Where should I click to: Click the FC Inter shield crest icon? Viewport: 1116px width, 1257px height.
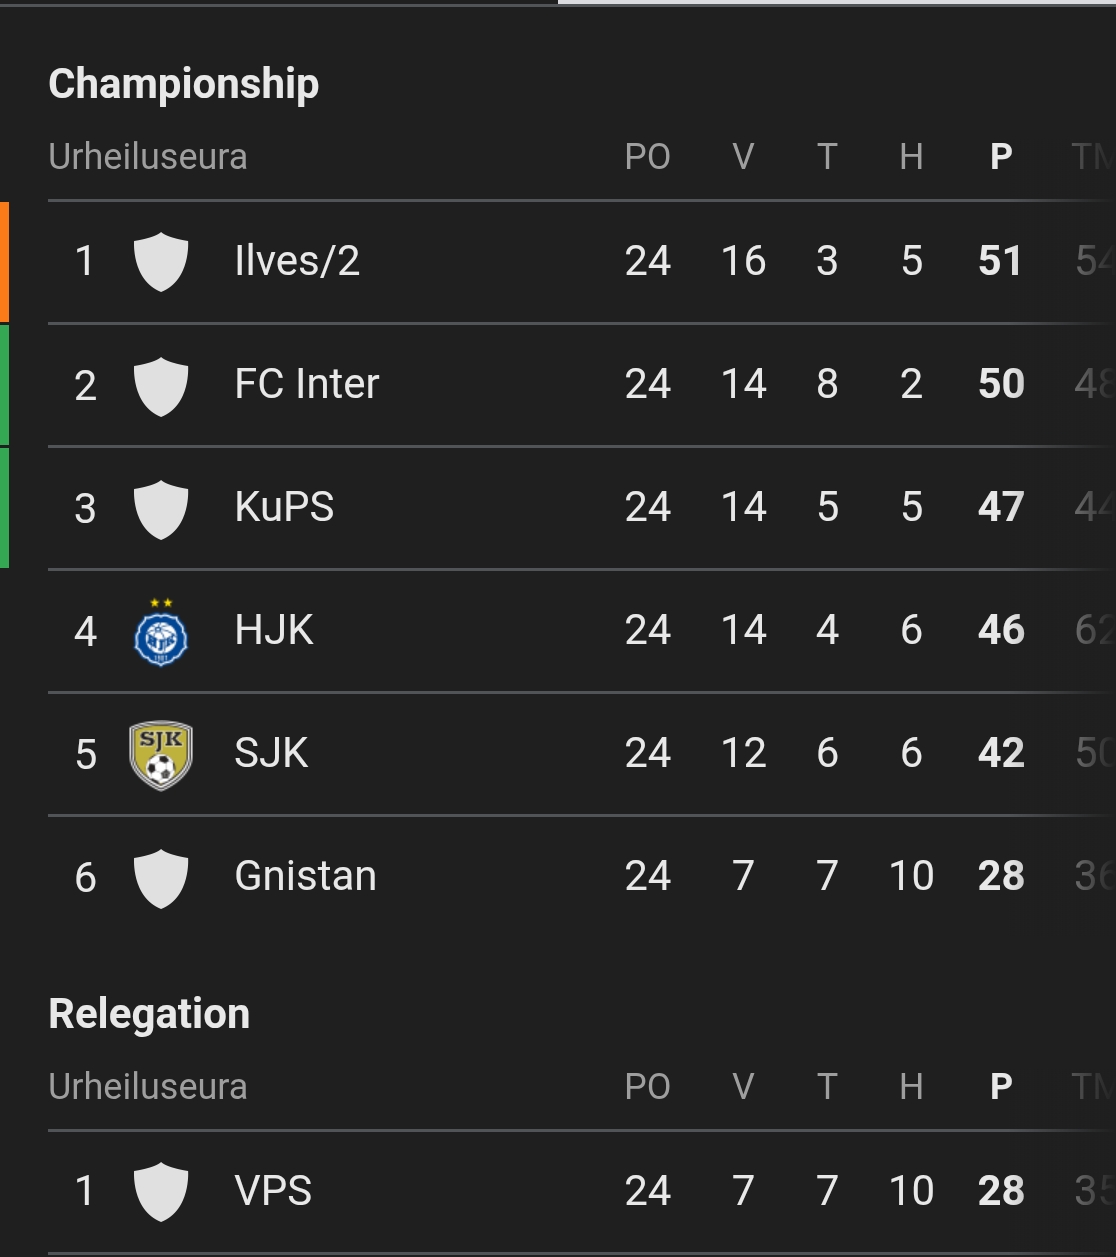tap(161, 385)
